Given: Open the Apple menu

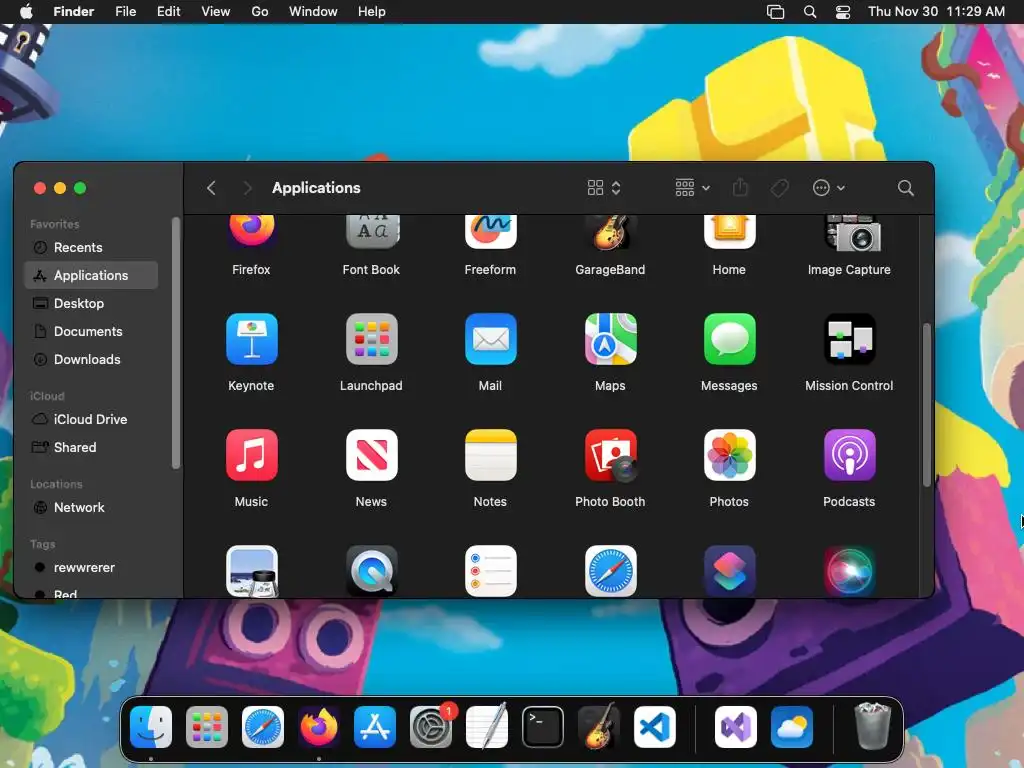Looking at the screenshot, I should 26,12.
